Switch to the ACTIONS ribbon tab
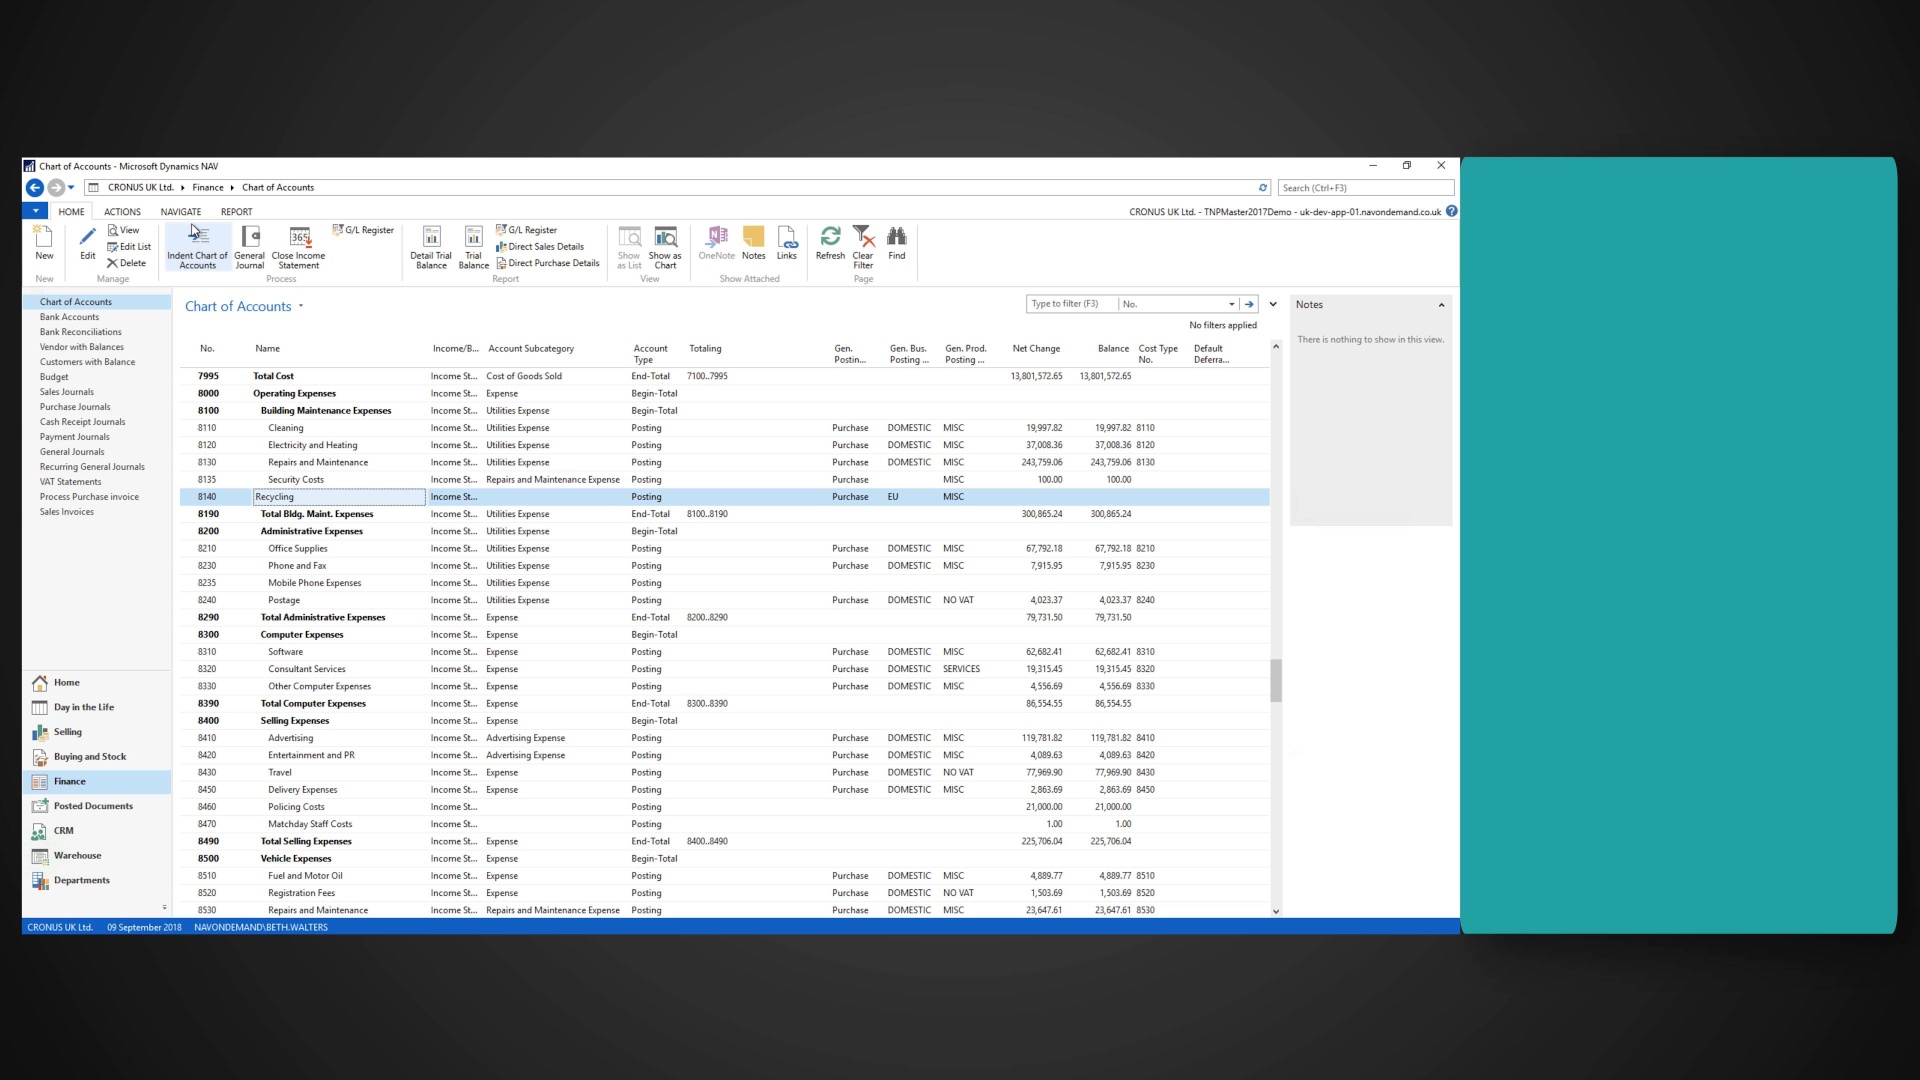This screenshot has height=1080, width=1920. point(121,211)
